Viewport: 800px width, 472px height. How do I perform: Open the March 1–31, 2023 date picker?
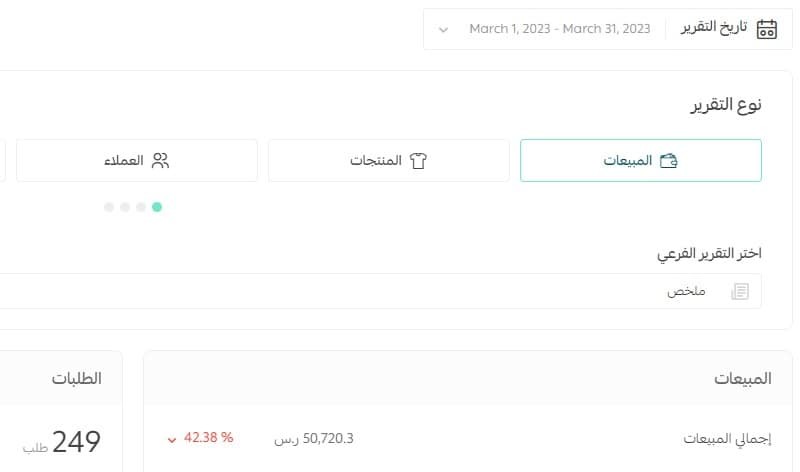click(559, 29)
